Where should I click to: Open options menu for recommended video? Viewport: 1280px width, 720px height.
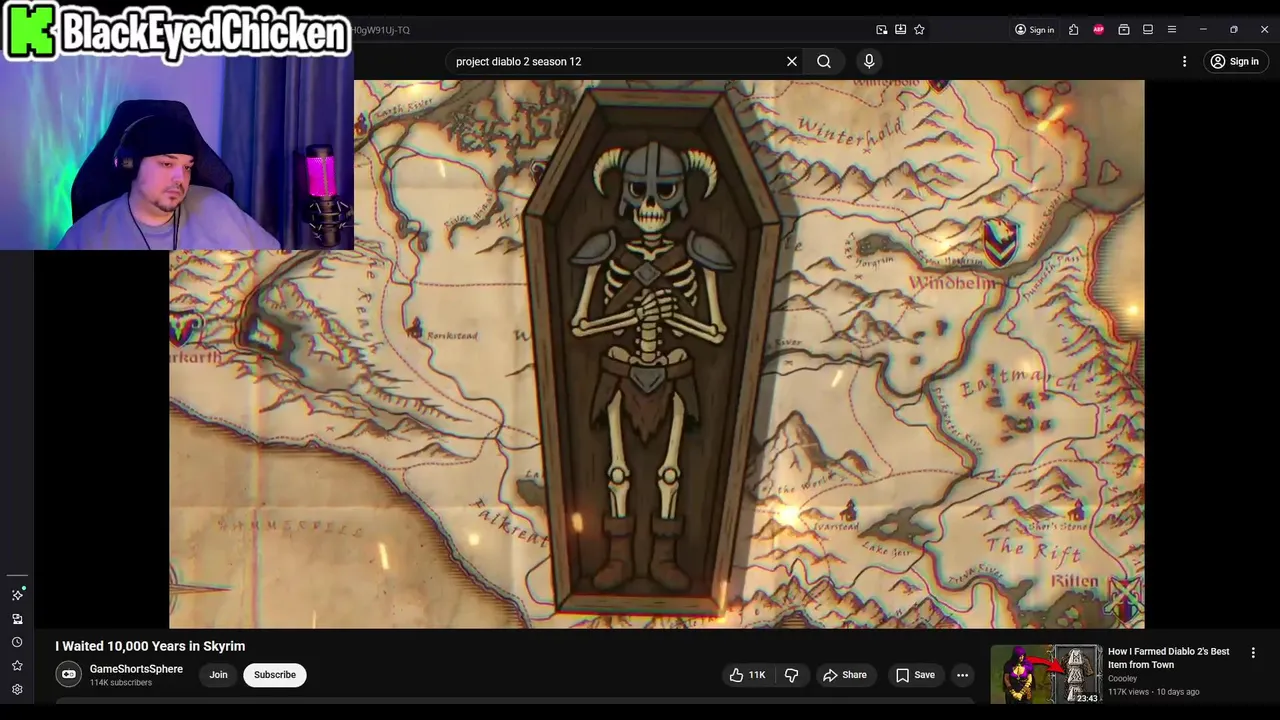tap(1253, 653)
